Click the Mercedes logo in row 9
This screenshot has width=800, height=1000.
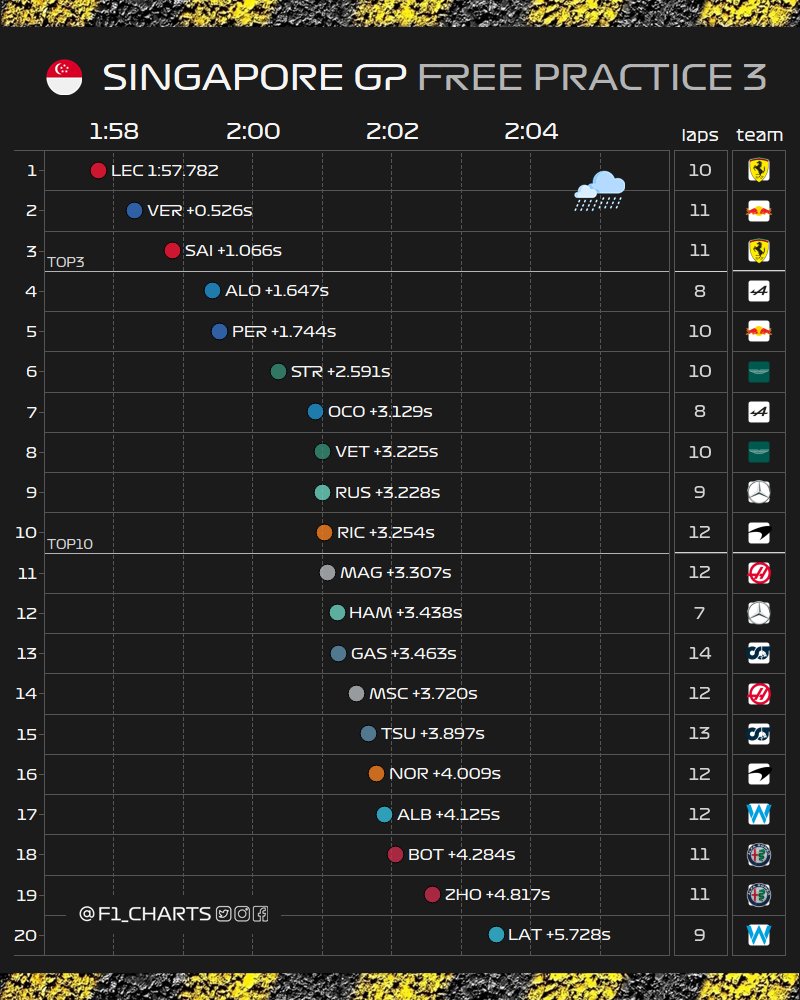[759, 492]
